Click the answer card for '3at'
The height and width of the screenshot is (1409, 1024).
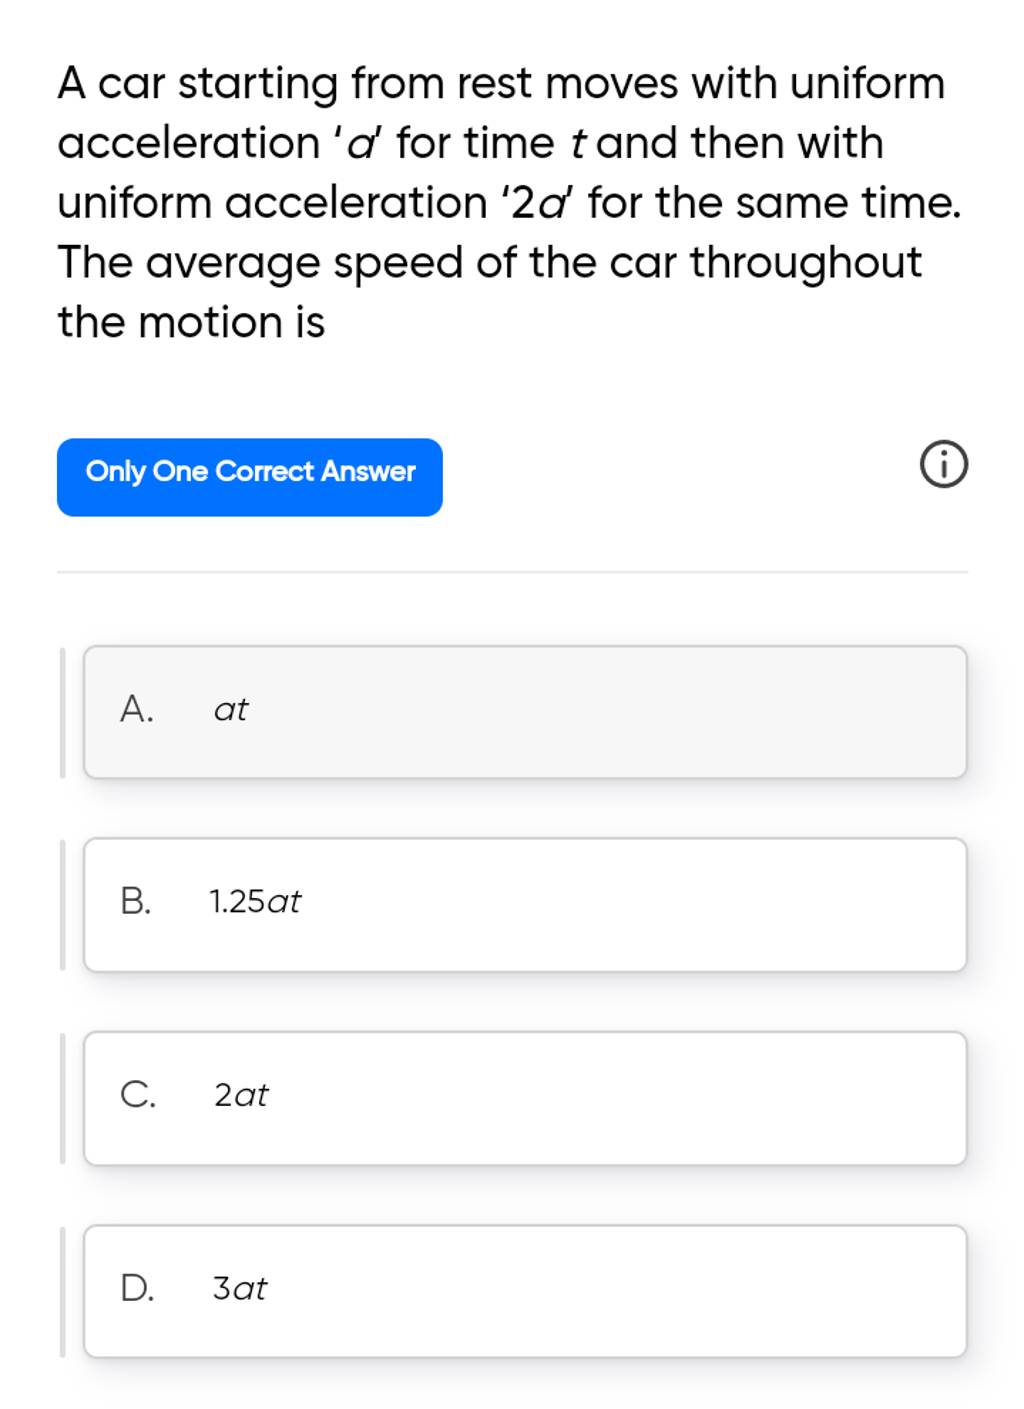click(524, 1290)
